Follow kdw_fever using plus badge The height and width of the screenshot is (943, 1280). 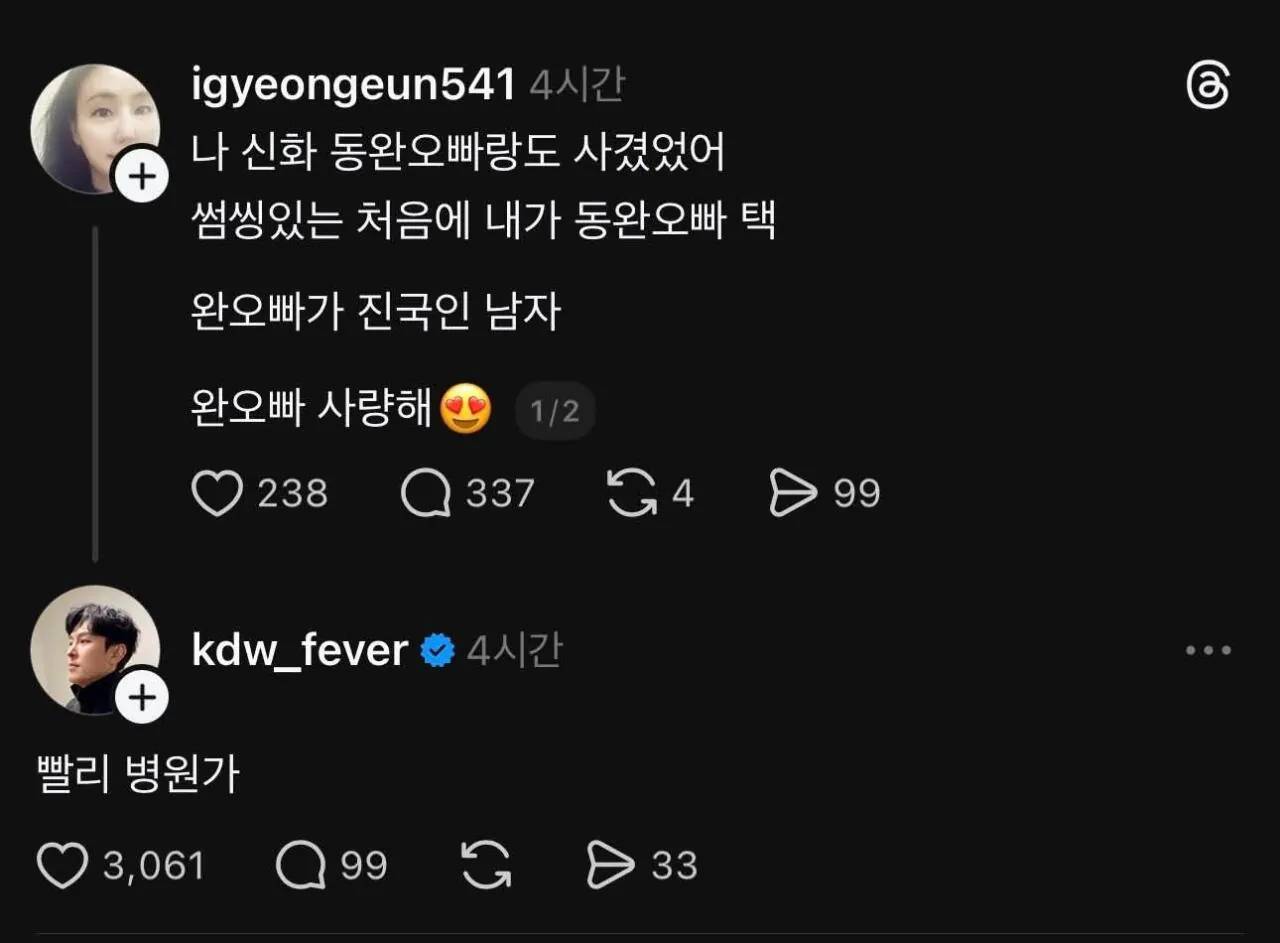[142, 697]
